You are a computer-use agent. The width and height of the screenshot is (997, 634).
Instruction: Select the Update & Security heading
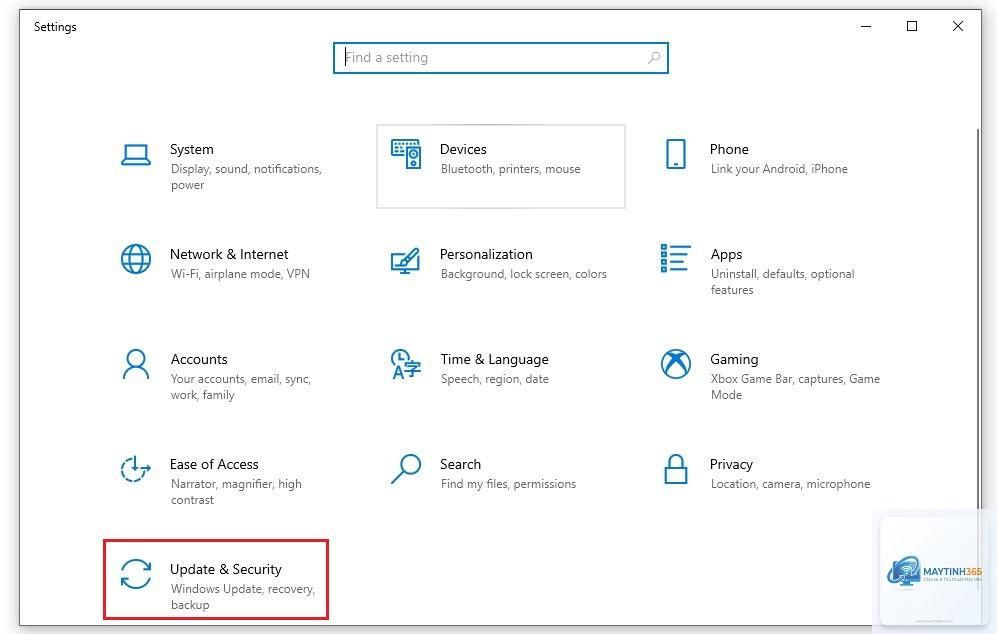(226, 569)
